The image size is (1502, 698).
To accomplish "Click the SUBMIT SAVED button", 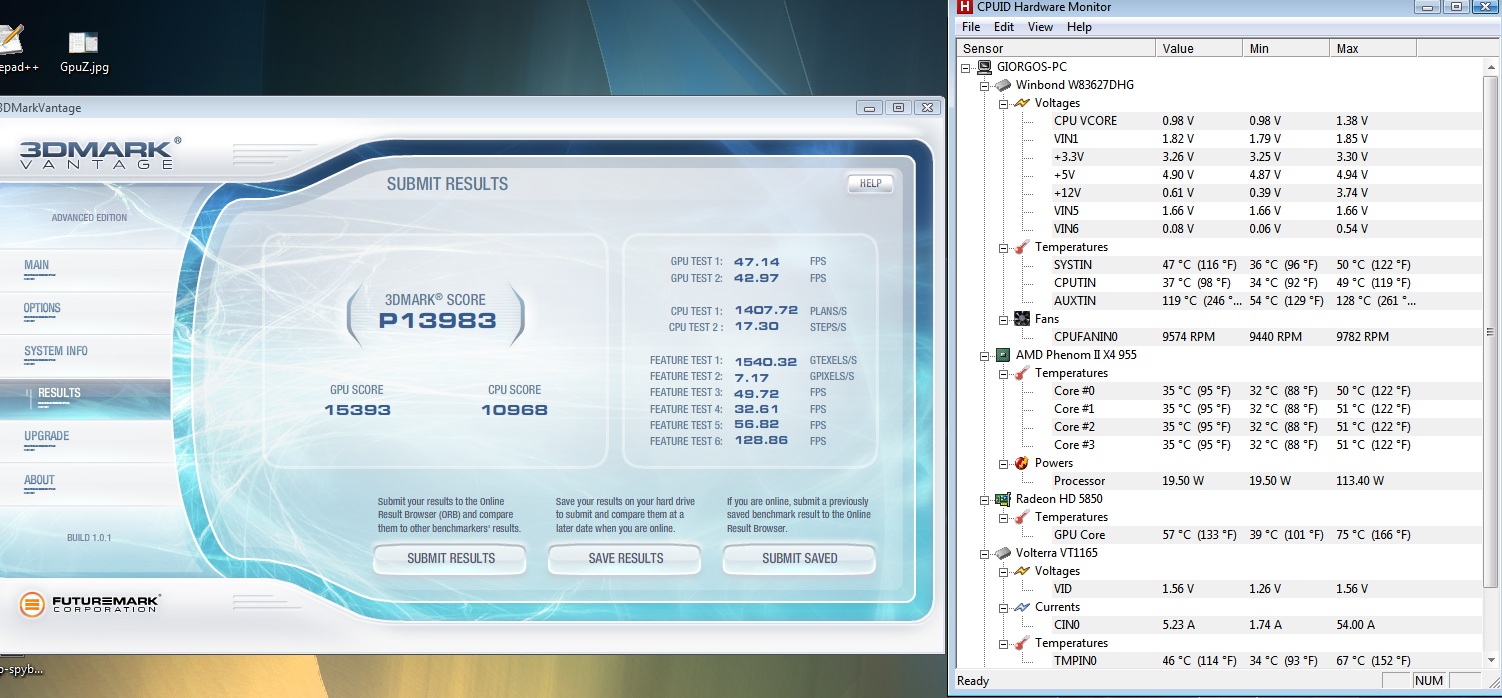I will pyautogui.click(x=800, y=559).
